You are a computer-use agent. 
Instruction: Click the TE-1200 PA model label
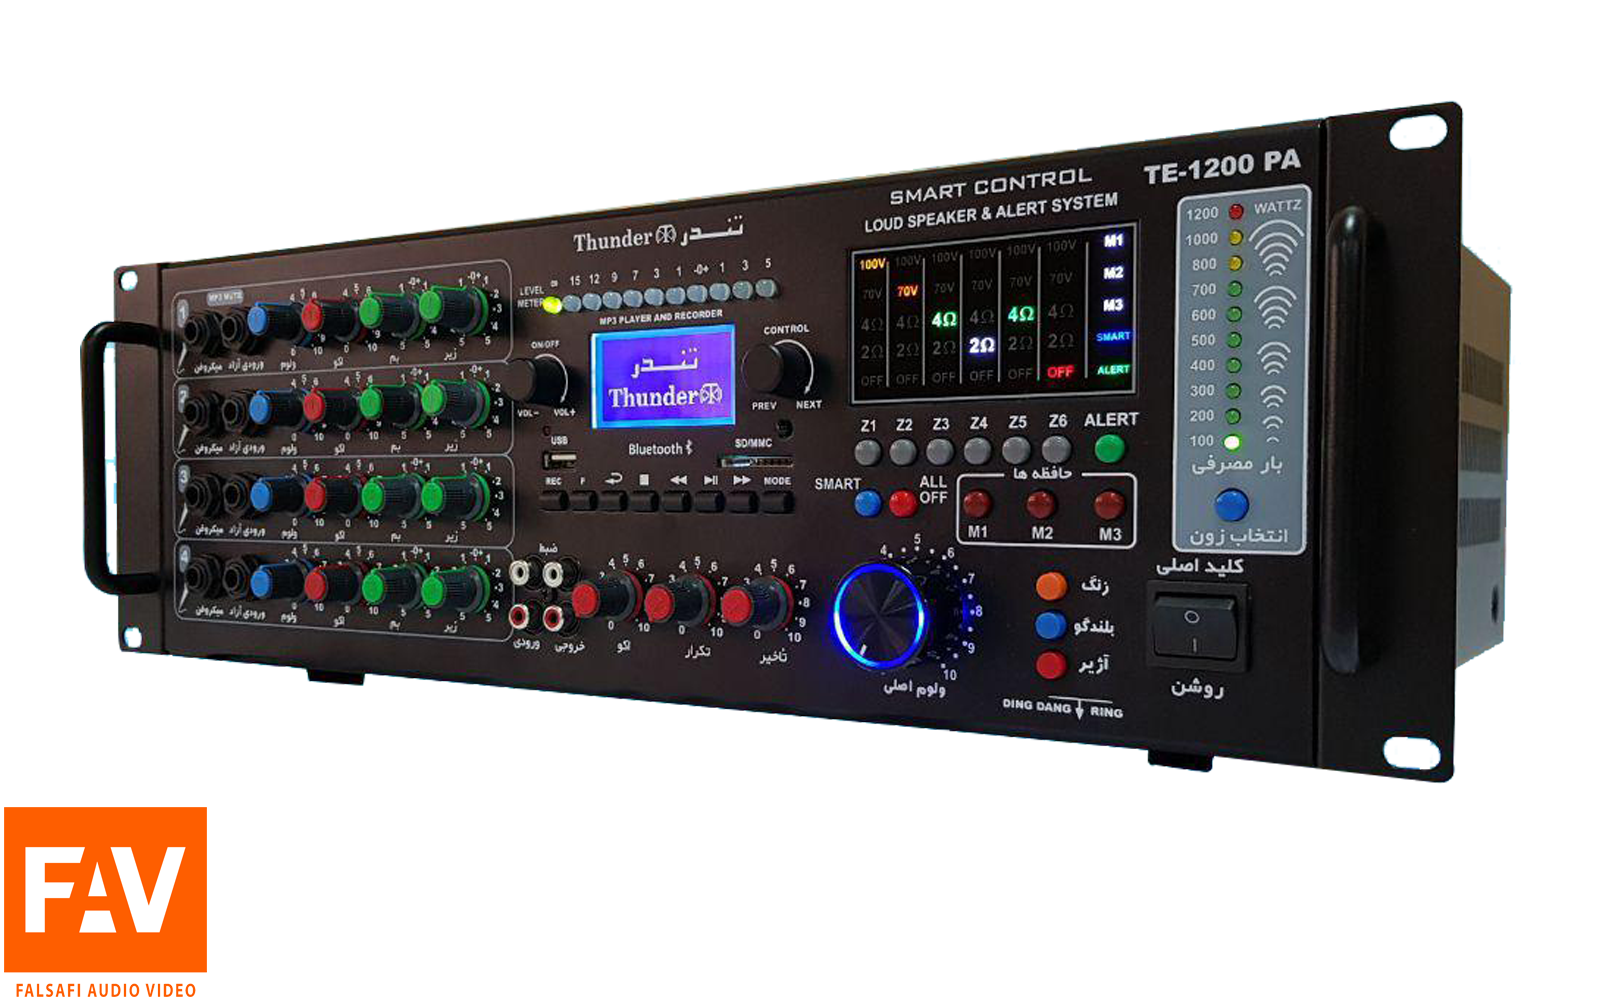[x=1222, y=167]
